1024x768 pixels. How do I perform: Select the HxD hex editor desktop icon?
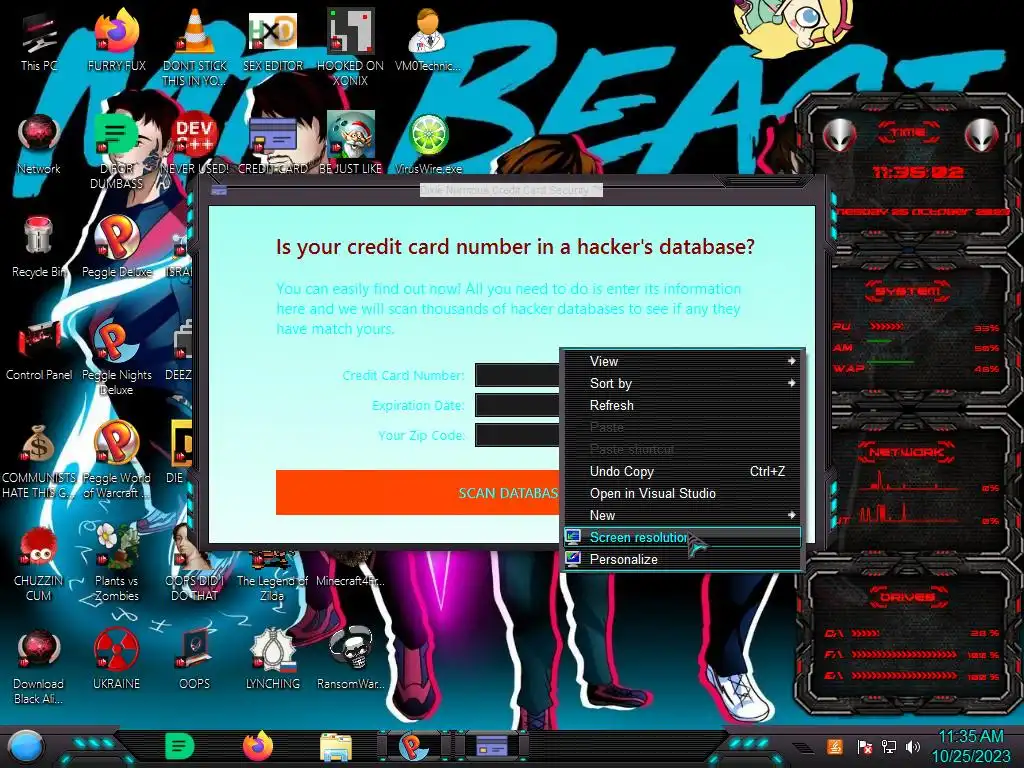pos(273,42)
